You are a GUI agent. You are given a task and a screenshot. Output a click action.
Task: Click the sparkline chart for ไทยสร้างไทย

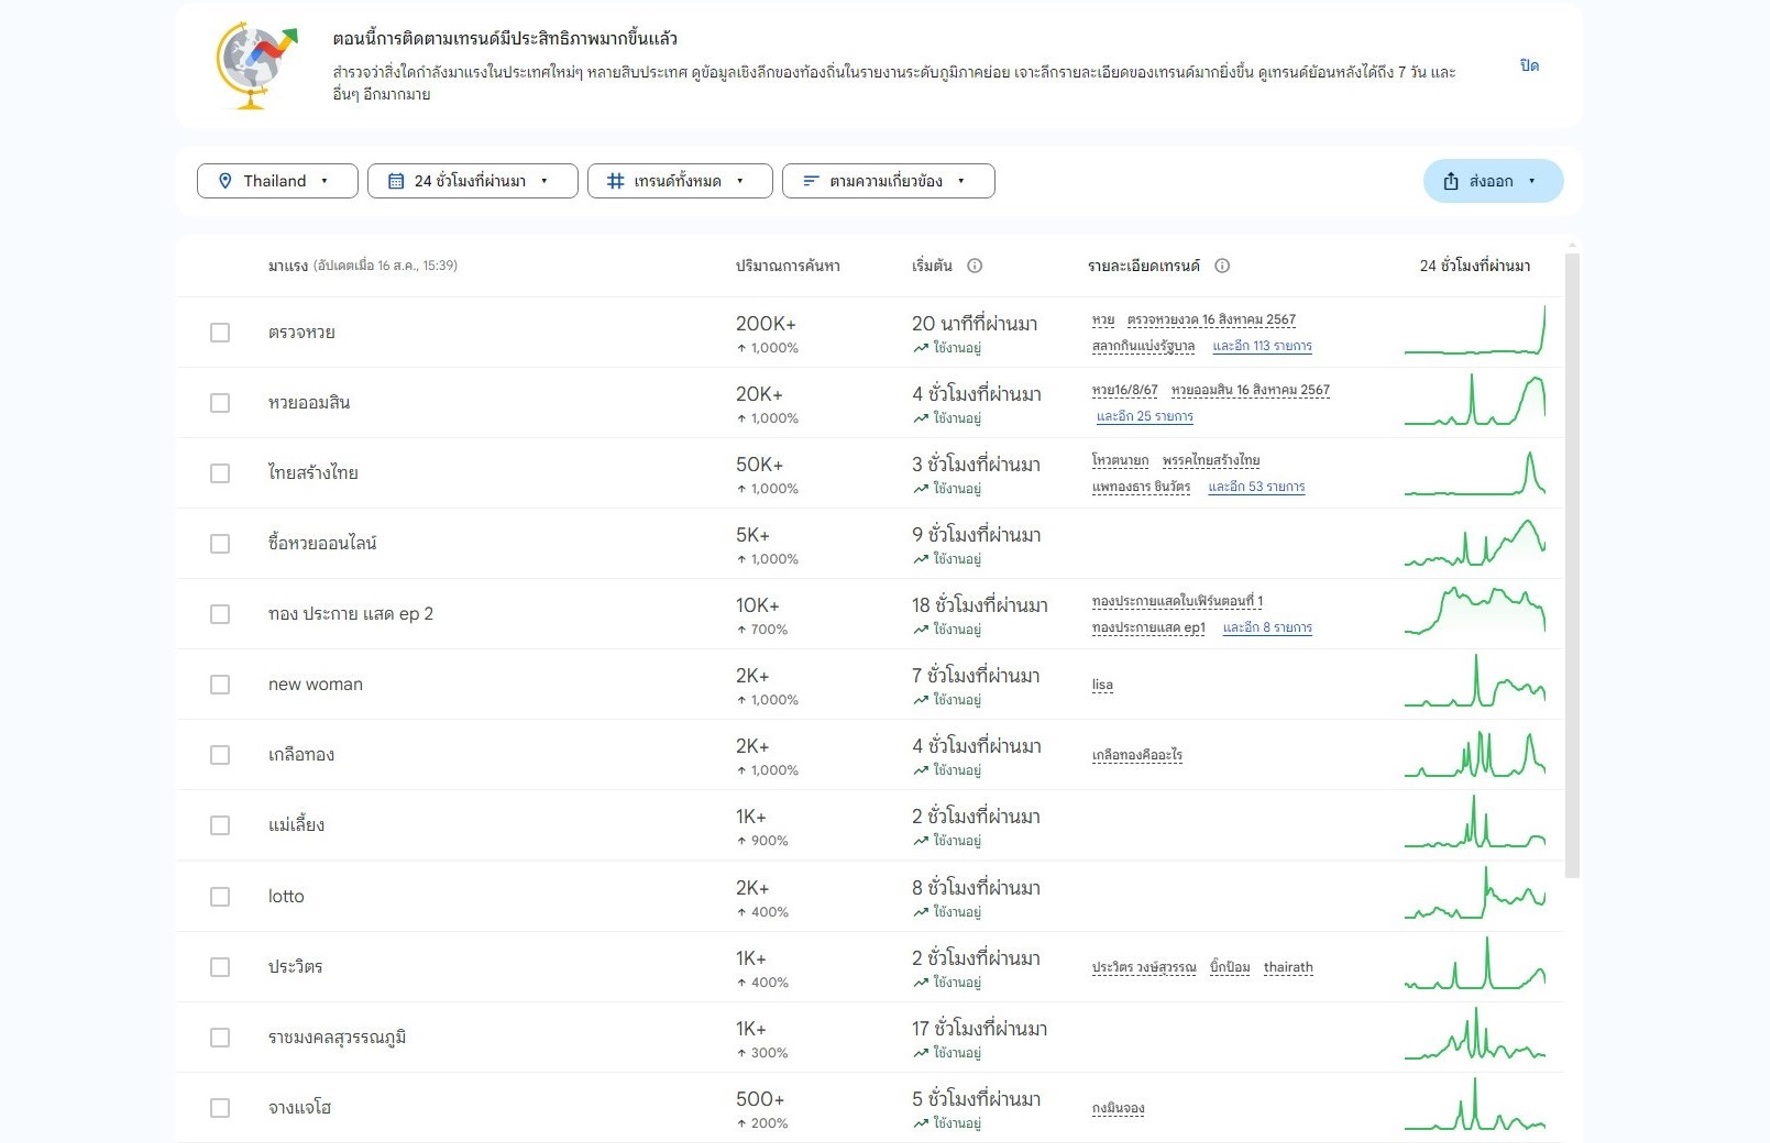1474,473
